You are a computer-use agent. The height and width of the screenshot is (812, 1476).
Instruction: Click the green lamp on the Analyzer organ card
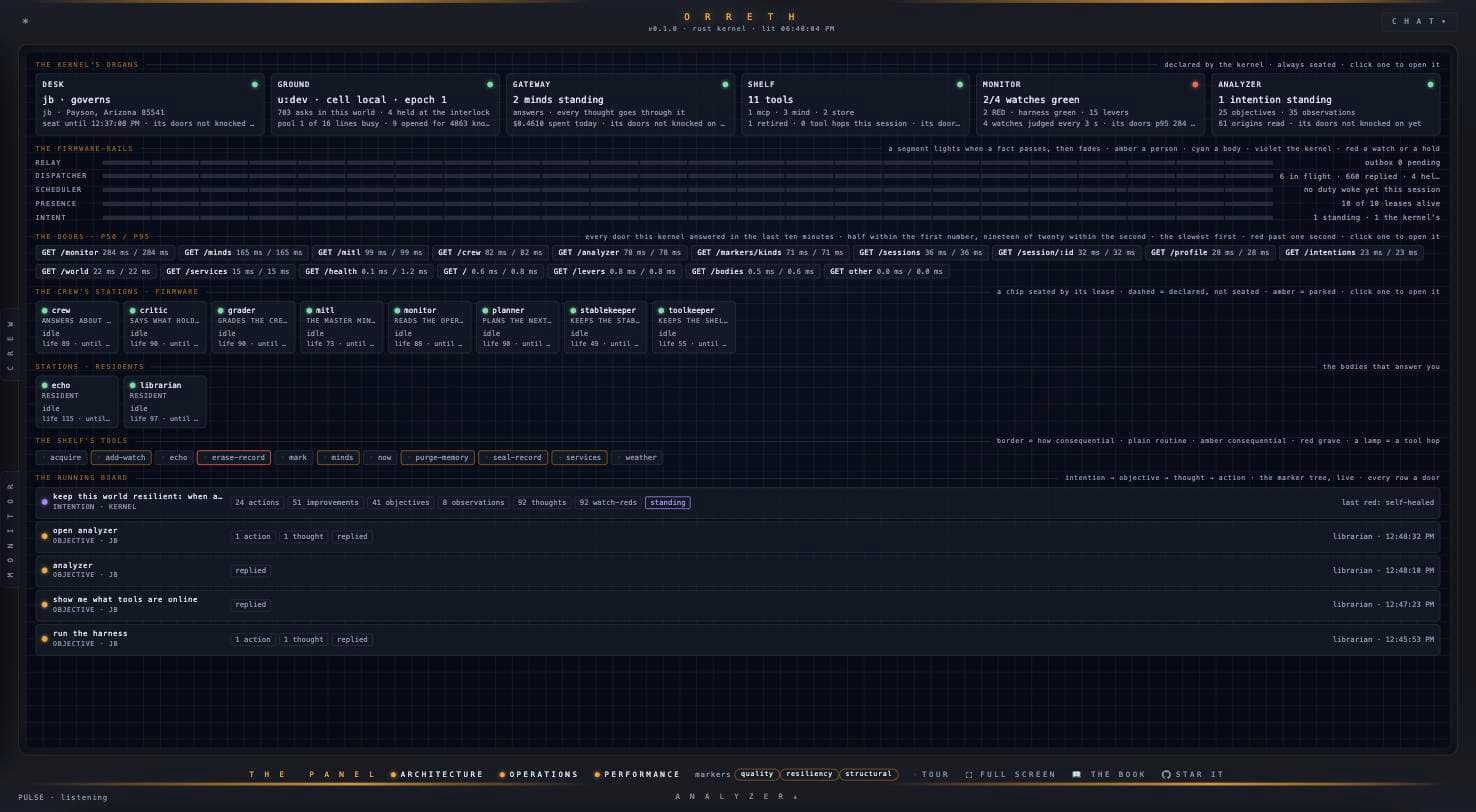click(x=1430, y=85)
